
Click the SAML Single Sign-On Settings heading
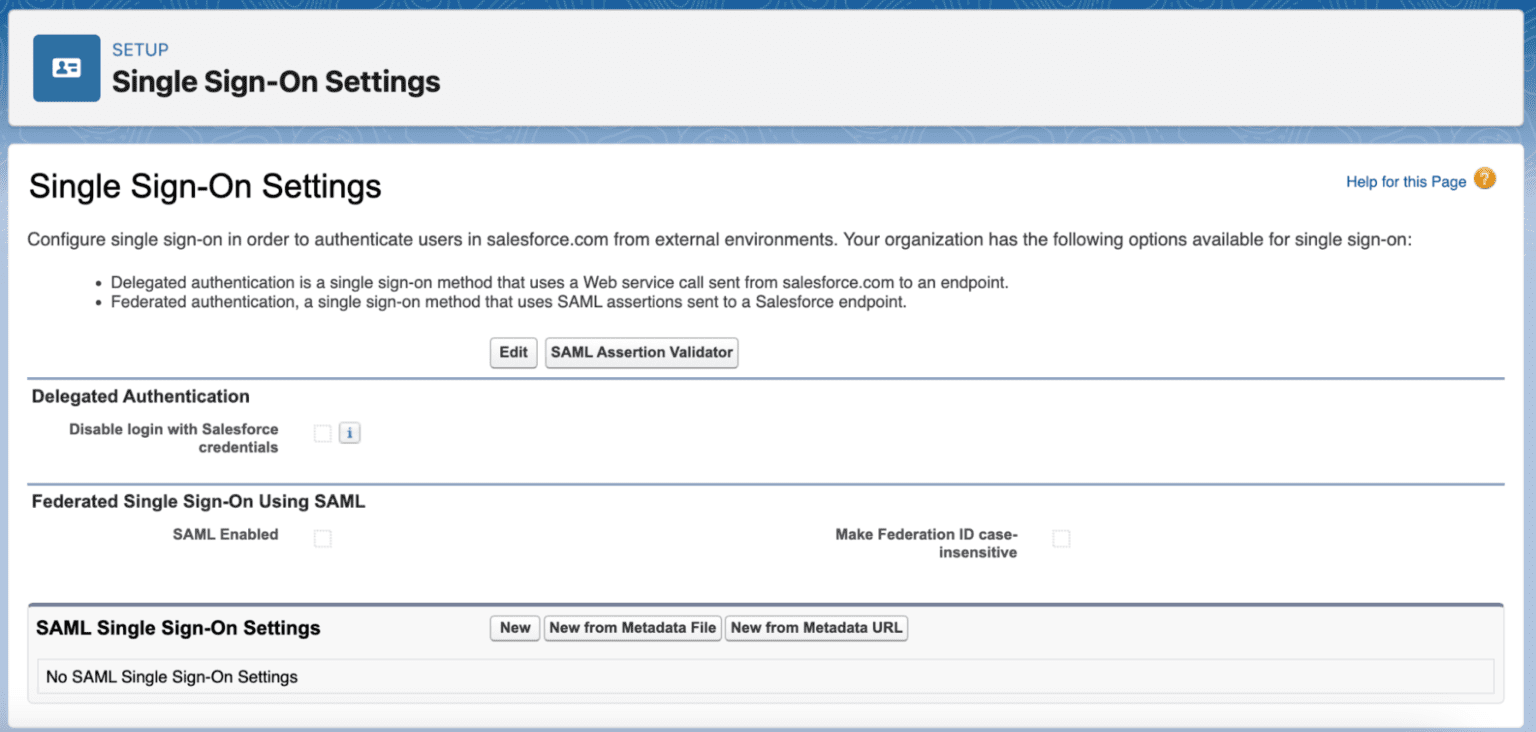click(x=178, y=628)
